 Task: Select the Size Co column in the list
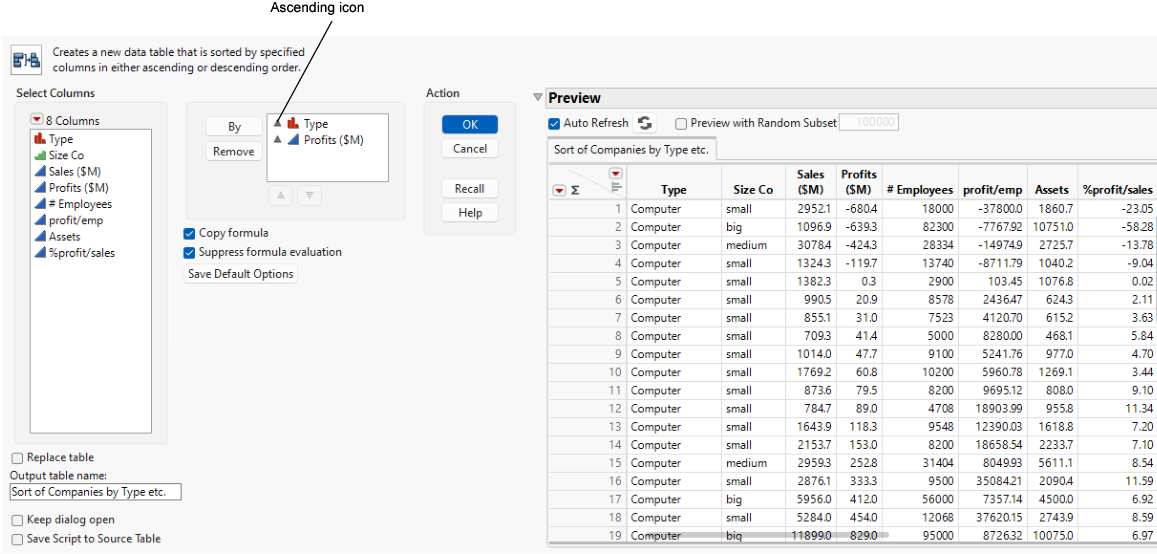click(66, 155)
